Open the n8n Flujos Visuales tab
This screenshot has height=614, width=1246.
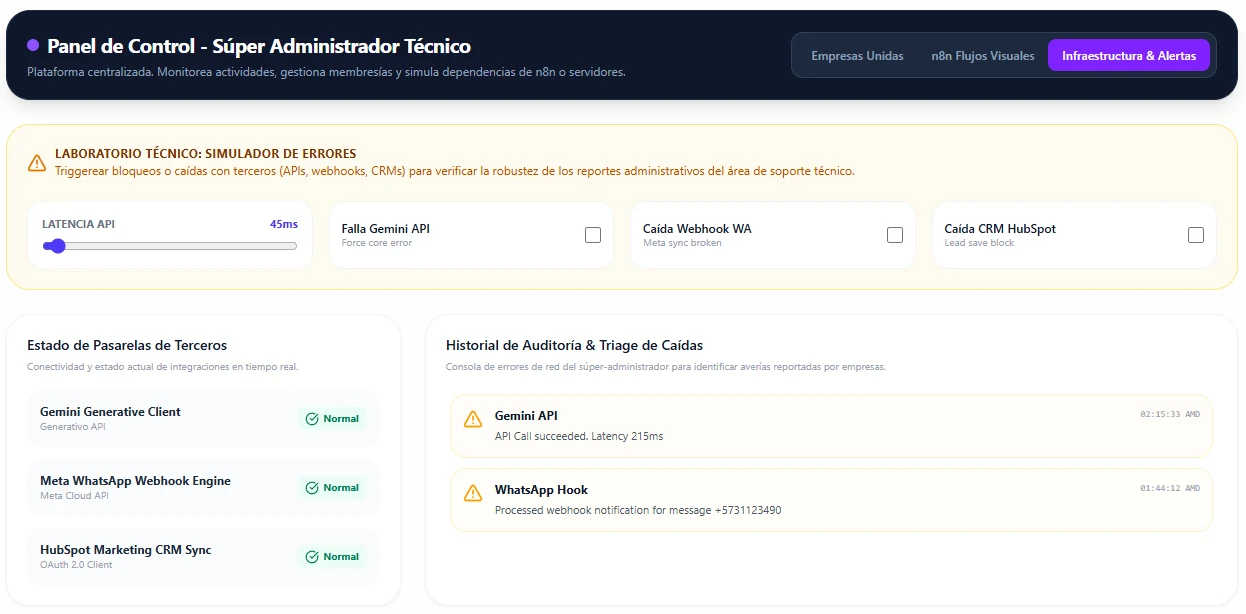click(x=983, y=56)
